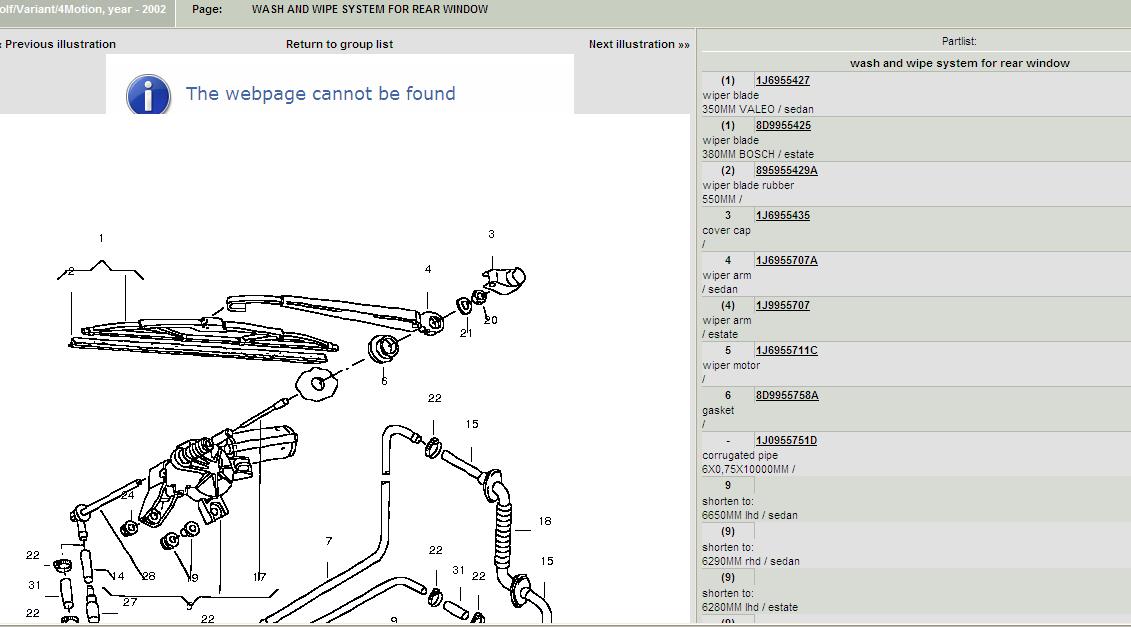Image resolution: width=1131 pixels, height=627 pixels.
Task: Open the Return to group list link
Action: [339, 44]
